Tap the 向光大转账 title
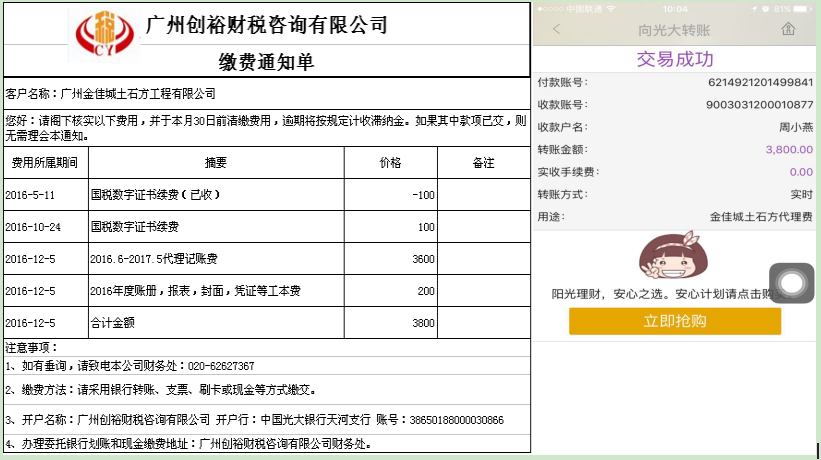The image size is (821, 460). pyautogui.click(x=674, y=30)
